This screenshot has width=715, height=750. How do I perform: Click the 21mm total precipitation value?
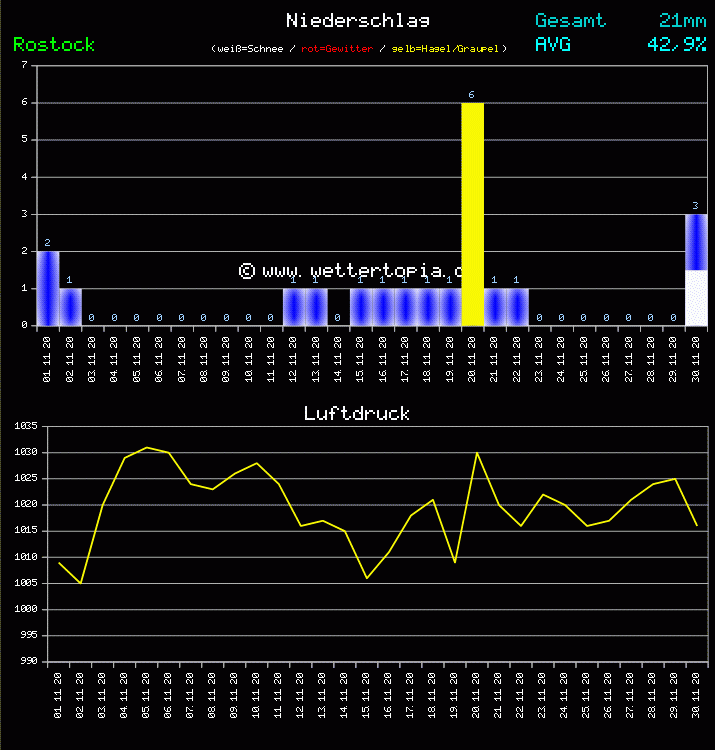pos(682,20)
